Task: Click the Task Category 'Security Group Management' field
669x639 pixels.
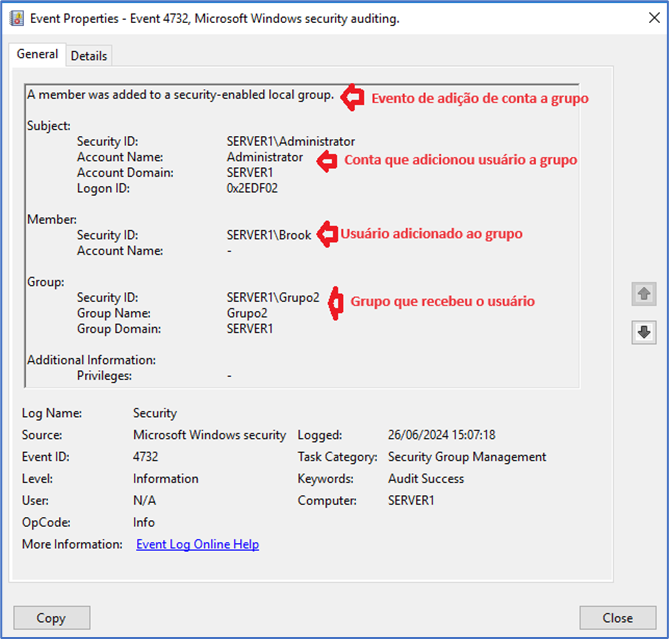Action: pyautogui.click(x=467, y=457)
